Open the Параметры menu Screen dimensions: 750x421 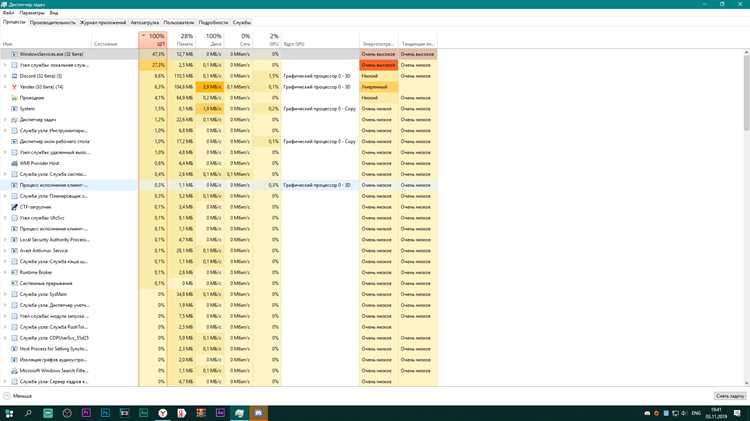32,13
